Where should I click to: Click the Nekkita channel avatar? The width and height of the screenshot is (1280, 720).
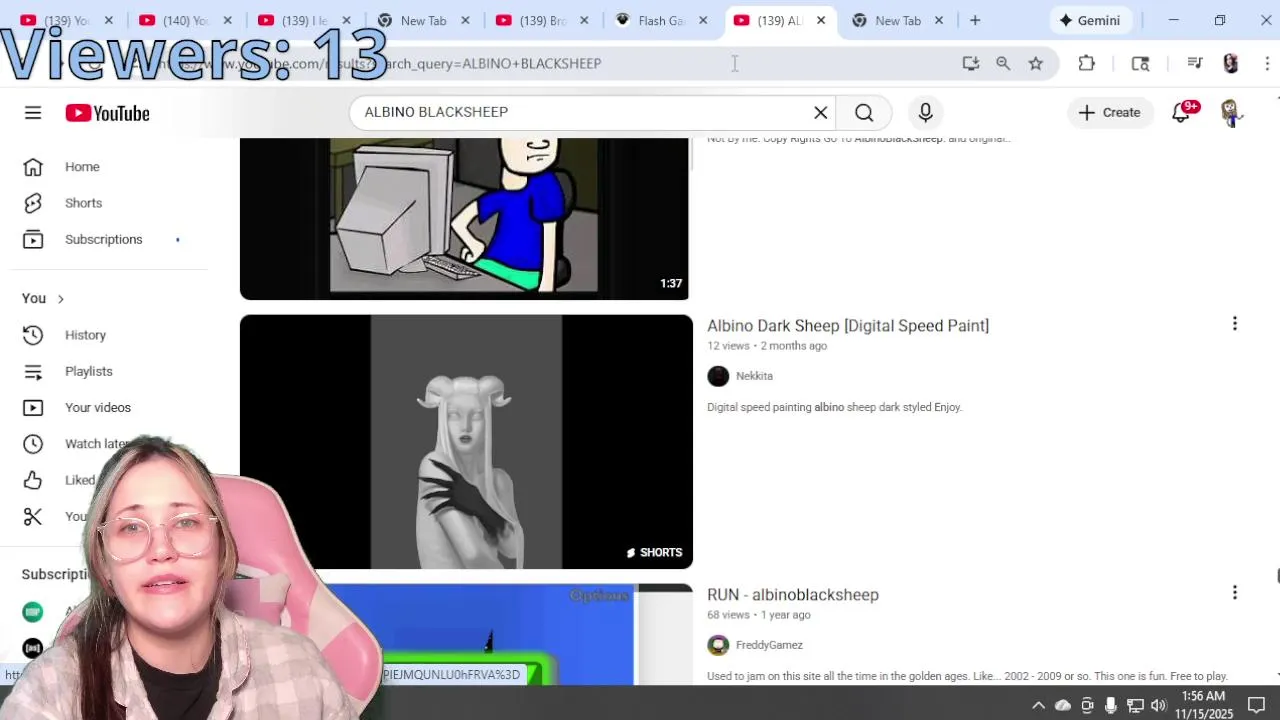point(718,376)
